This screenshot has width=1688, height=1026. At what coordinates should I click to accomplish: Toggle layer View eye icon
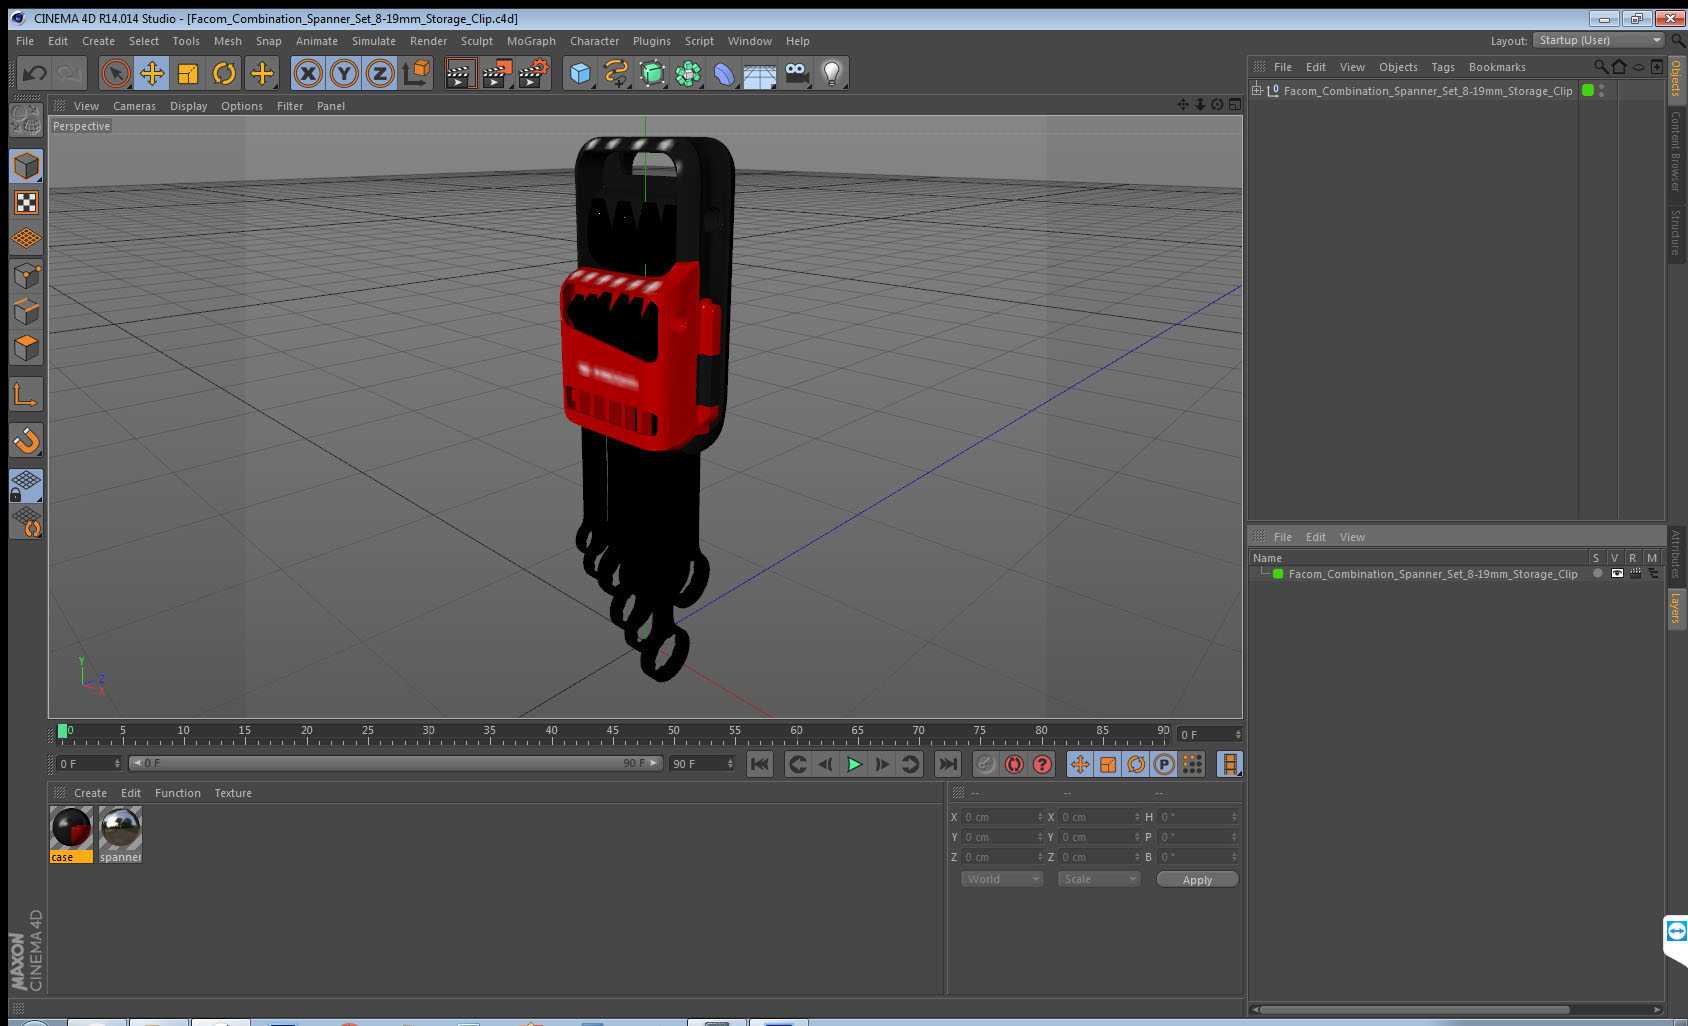[x=1616, y=574]
